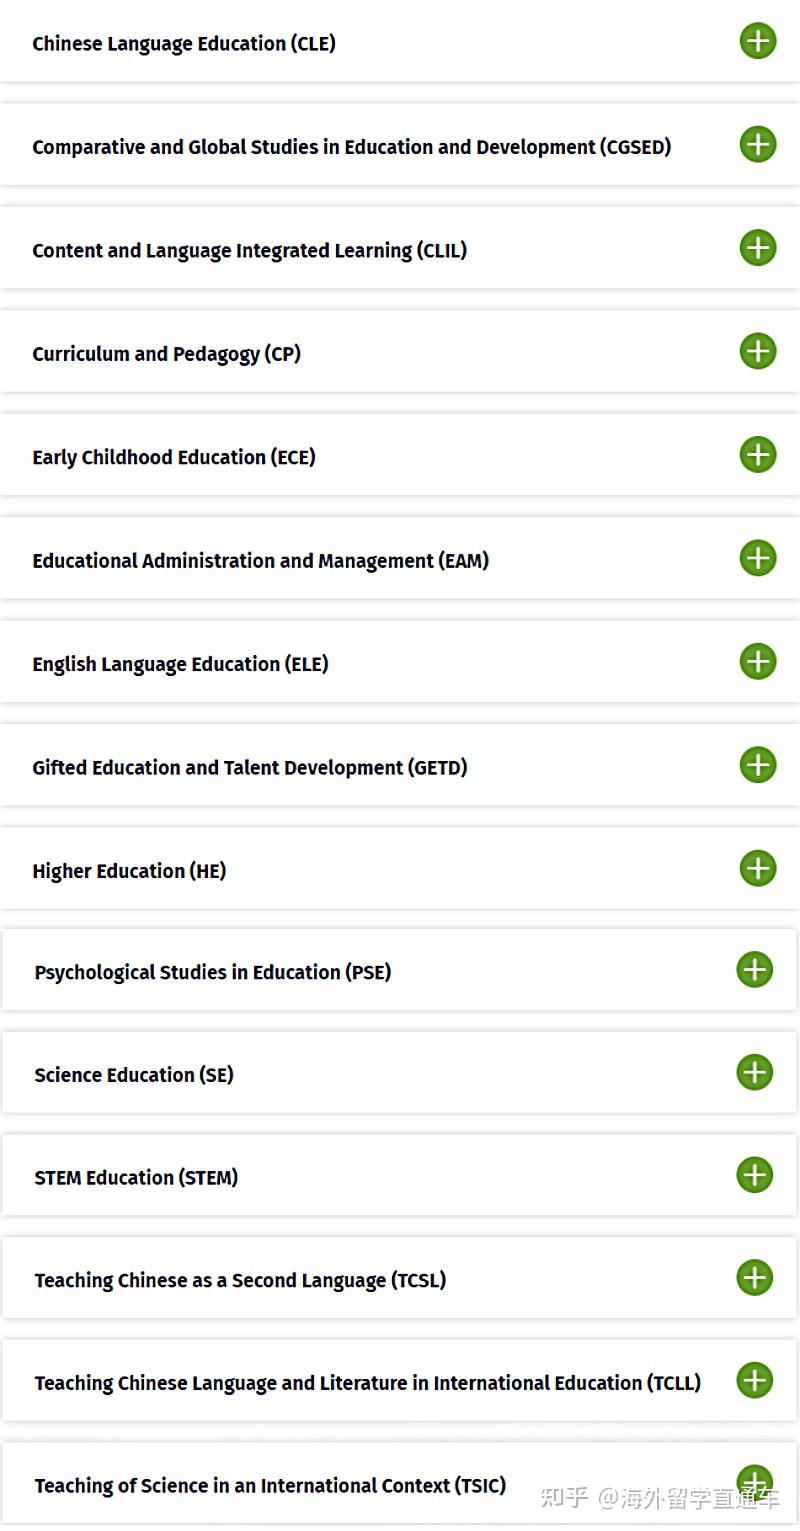Click the plus icon next to Curriculum and Pedagogy
Viewport: 800px width, 1531px height.
coord(757,351)
